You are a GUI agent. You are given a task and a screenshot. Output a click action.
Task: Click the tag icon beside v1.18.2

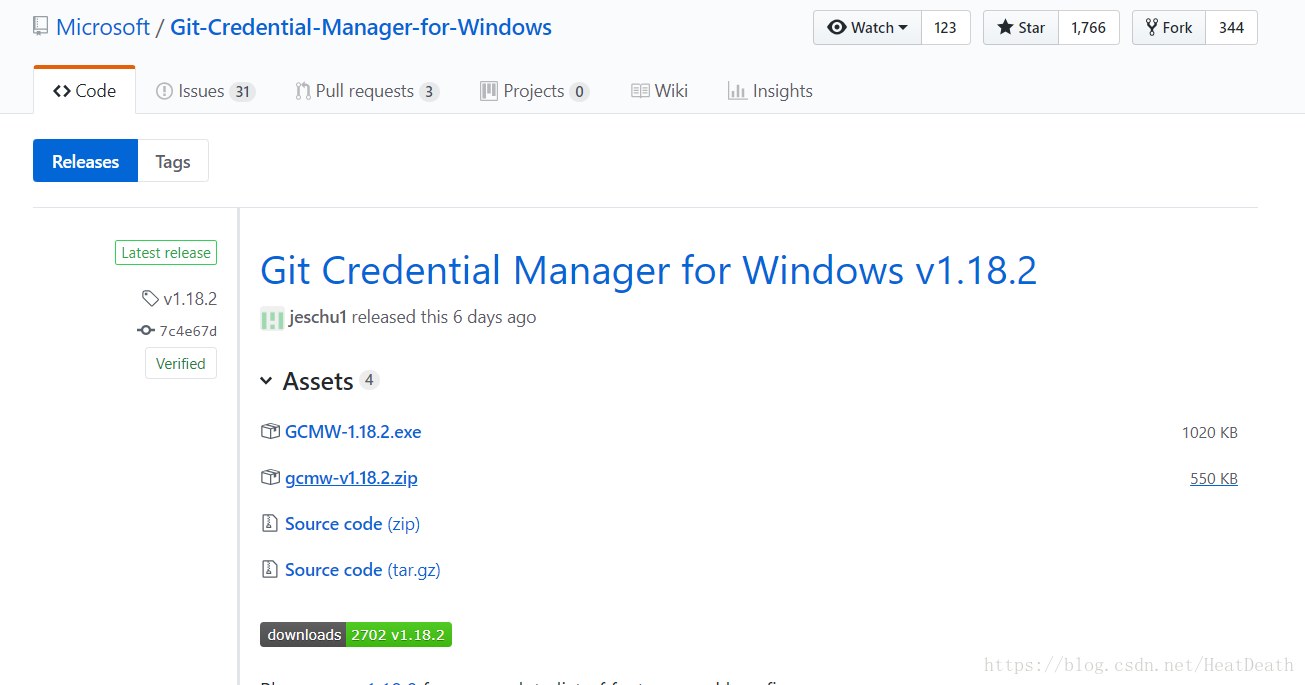tap(150, 298)
